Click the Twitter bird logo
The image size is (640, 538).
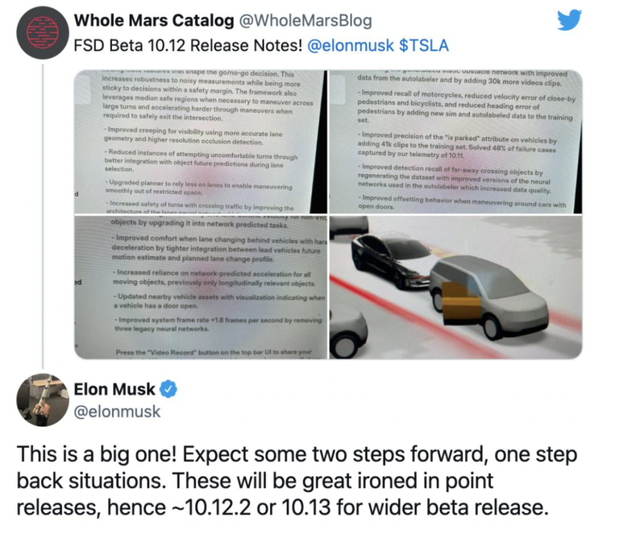point(569,20)
